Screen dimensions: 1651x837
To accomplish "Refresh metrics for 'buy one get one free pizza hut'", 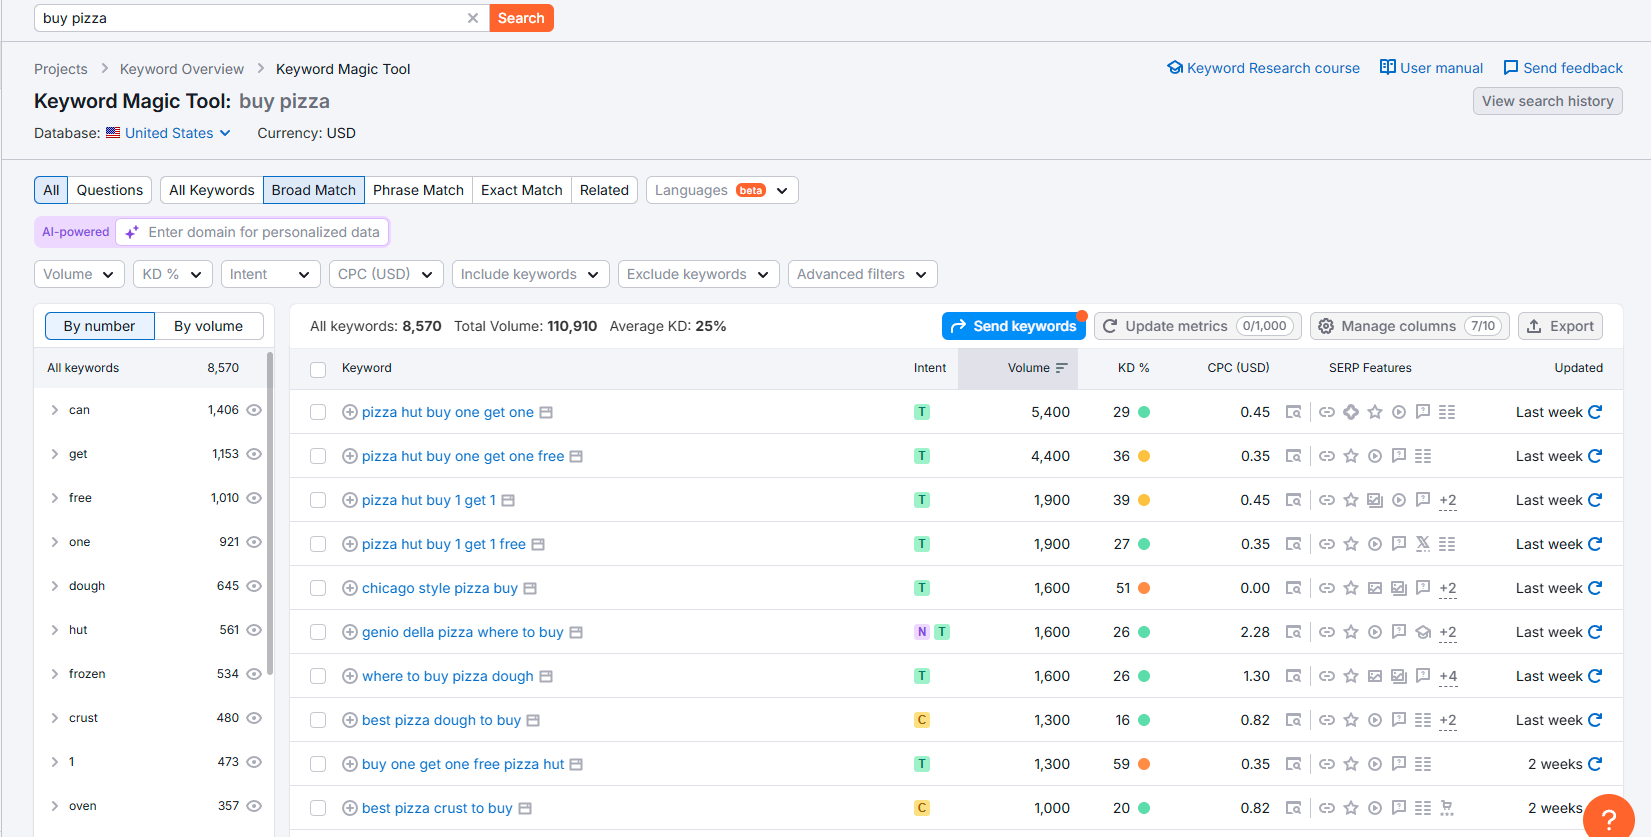I will 1595,764.
